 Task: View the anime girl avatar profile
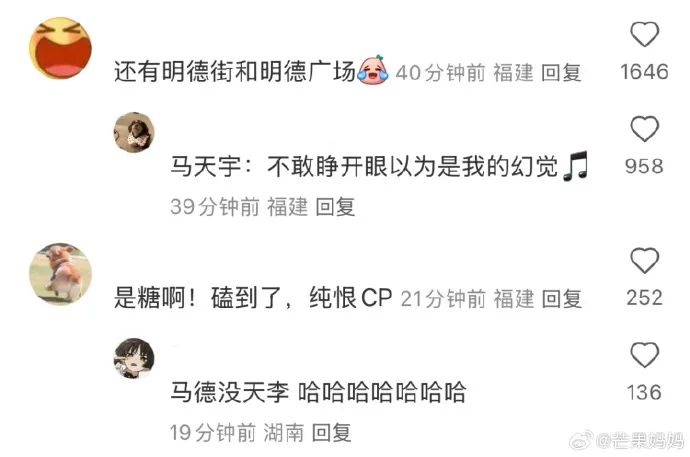pos(134,358)
